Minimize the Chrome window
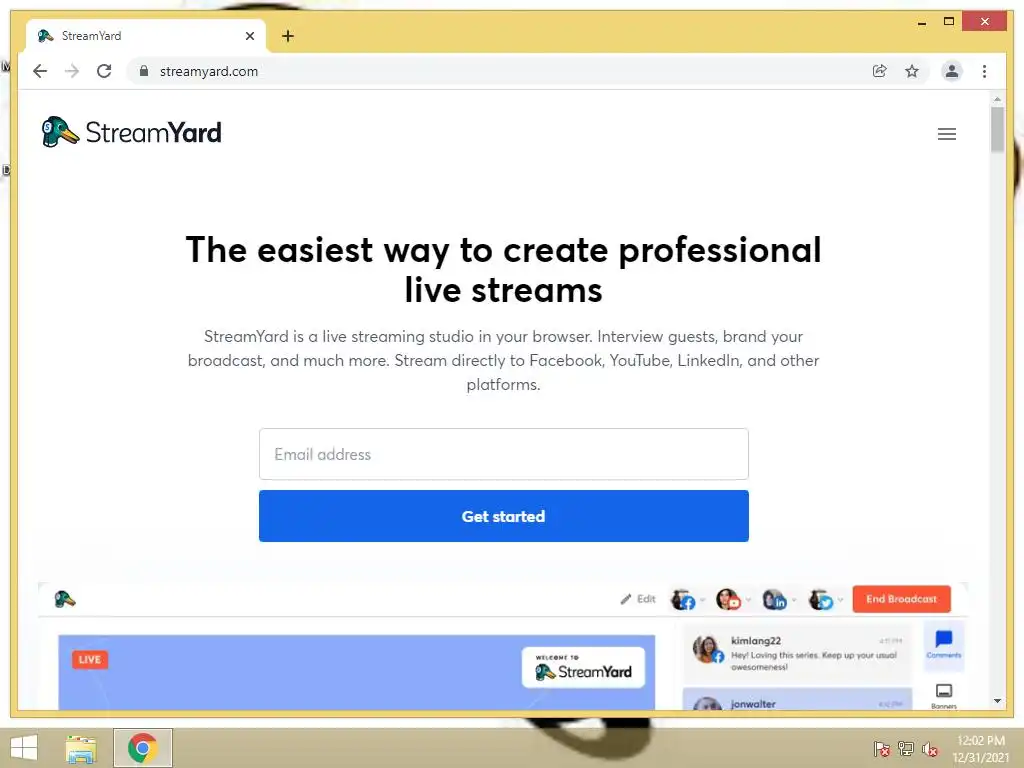The height and width of the screenshot is (768, 1024). 921,22
